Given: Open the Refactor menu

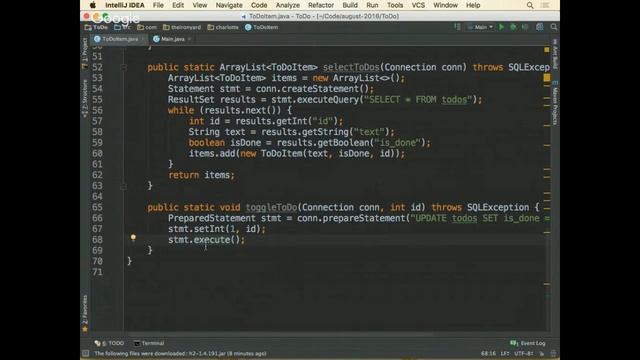Looking at the screenshot, I should click(x=321, y=5).
